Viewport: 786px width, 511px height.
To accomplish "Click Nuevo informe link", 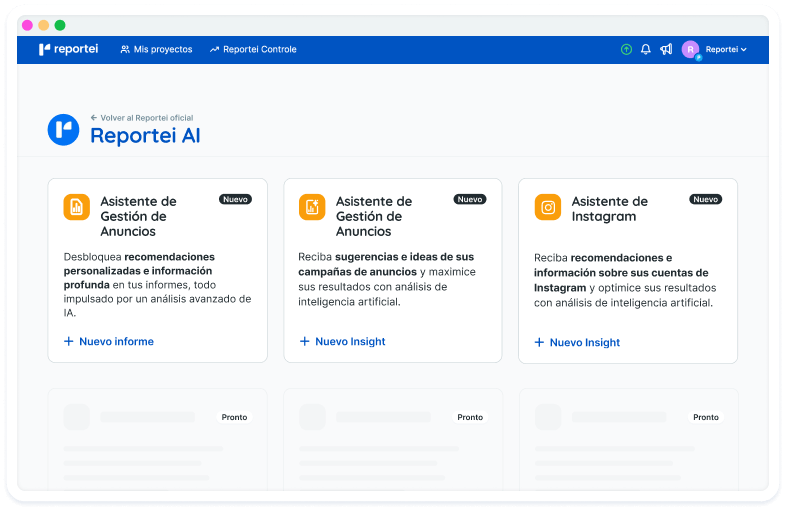I will 109,342.
